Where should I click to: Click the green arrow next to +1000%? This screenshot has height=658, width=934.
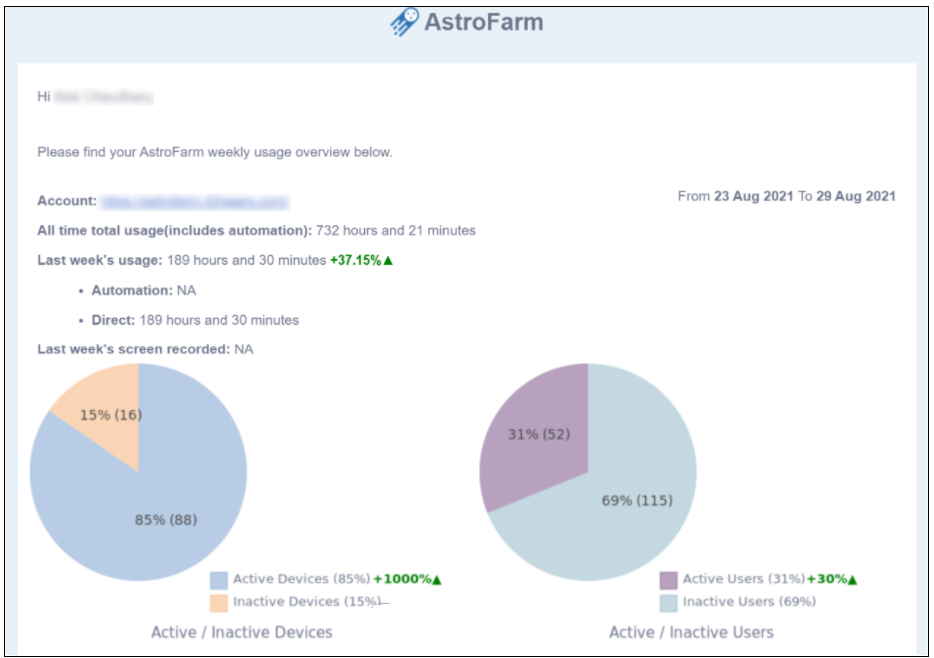point(436,579)
